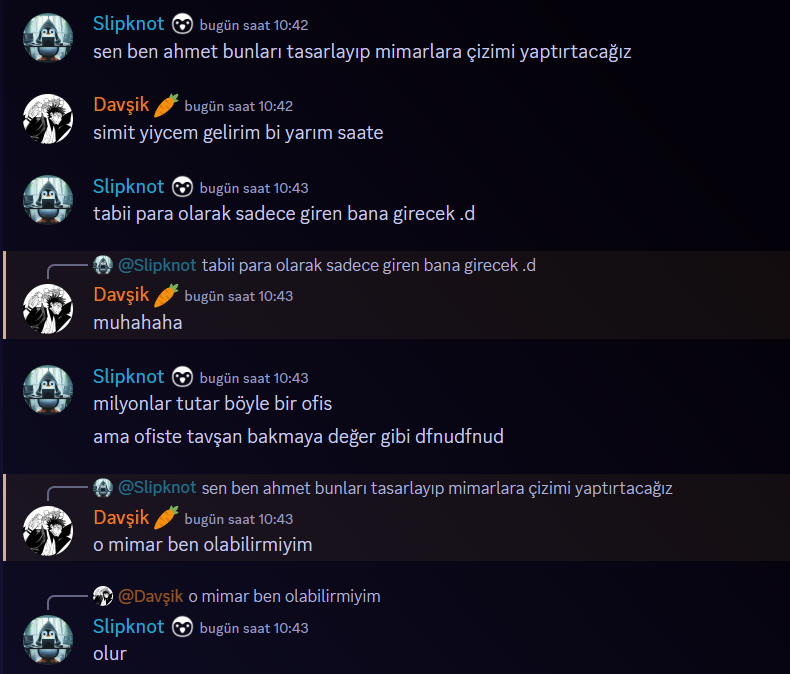This screenshot has height=674, width=790.
Task: Jump to the quoted 'sen ben ahmet bunları' reply preview
Action: tap(437, 488)
